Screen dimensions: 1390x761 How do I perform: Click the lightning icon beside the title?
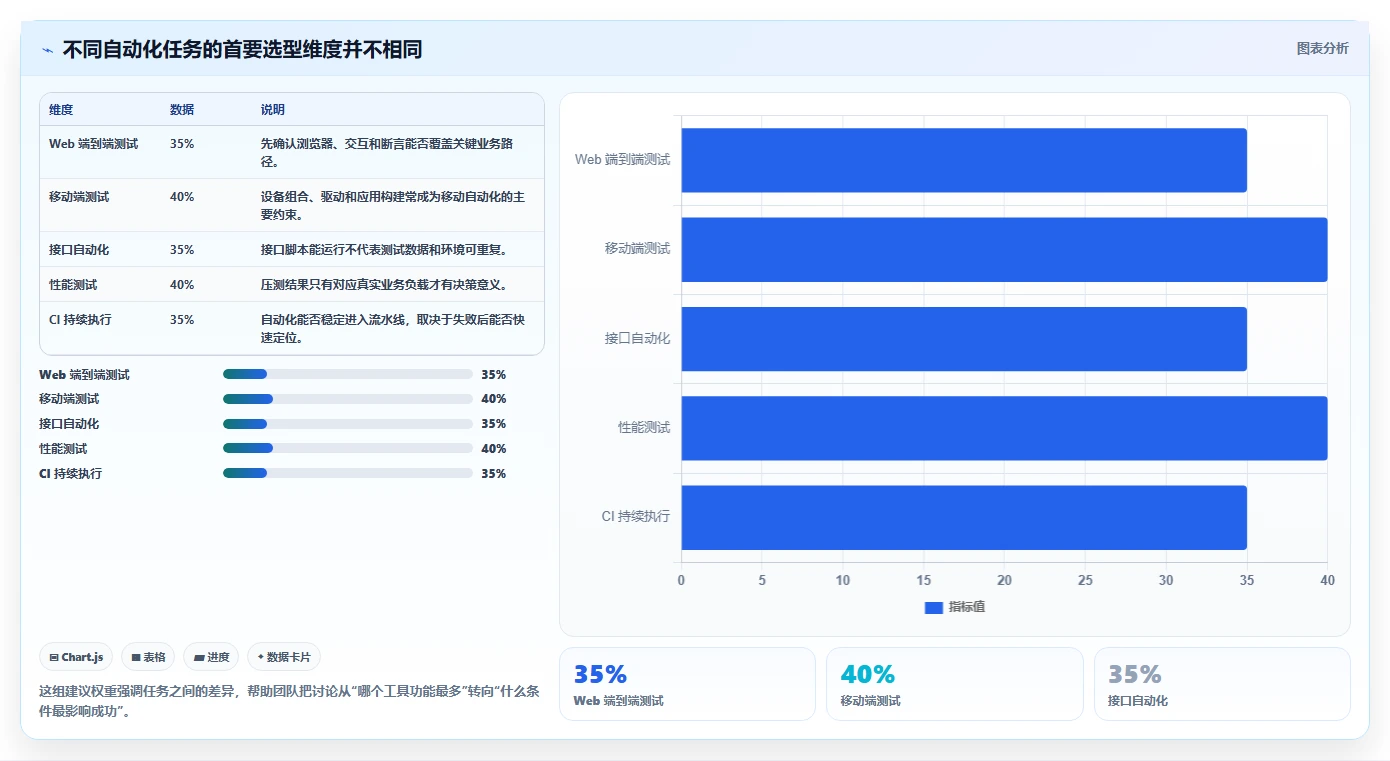pos(47,50)
